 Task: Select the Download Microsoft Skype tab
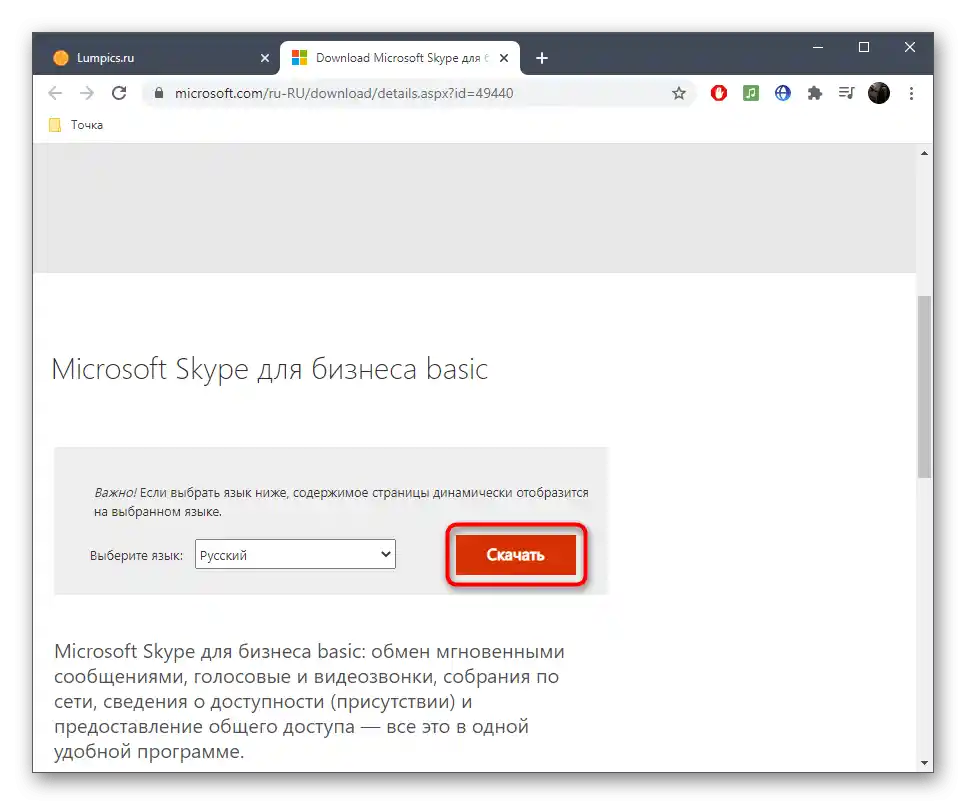(400, 58)
